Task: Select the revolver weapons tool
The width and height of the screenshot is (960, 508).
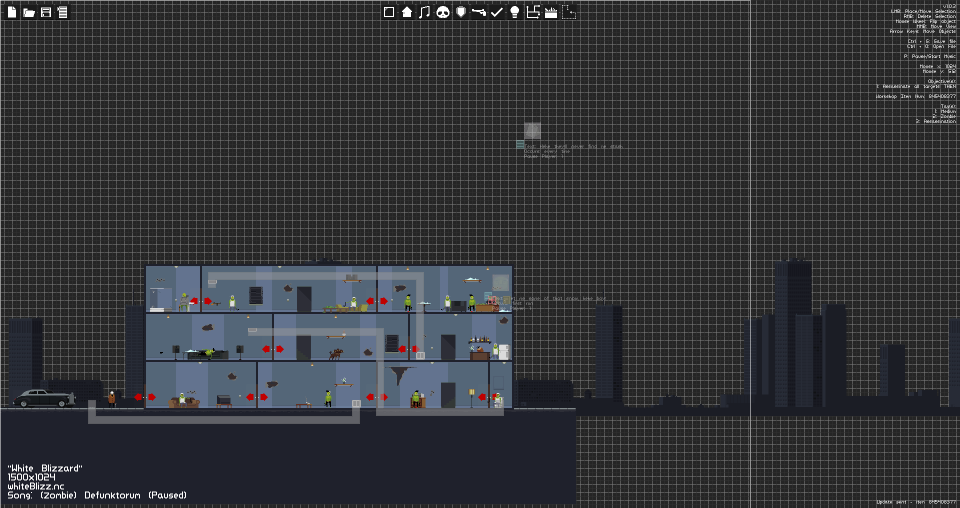Action: point(479,12)
